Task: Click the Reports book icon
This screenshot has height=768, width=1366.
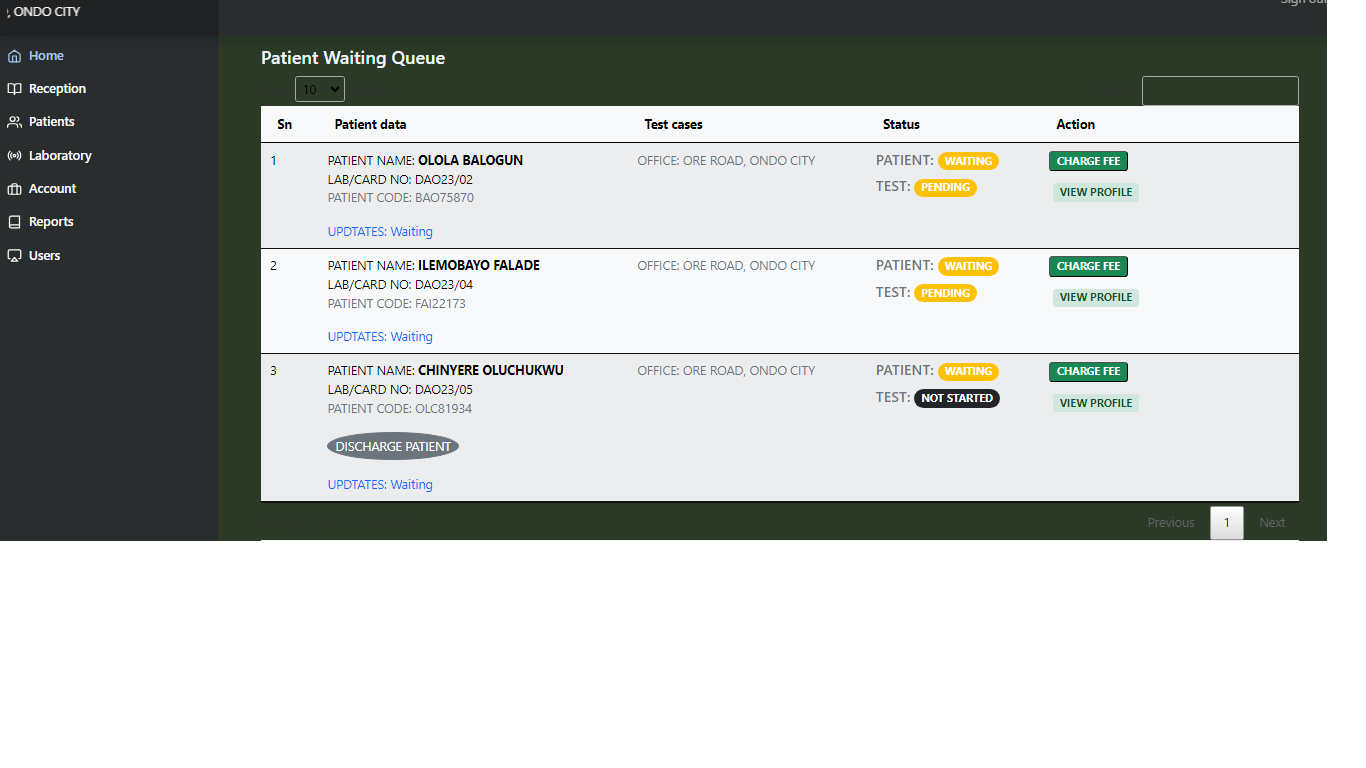Action: click(14, 222)
